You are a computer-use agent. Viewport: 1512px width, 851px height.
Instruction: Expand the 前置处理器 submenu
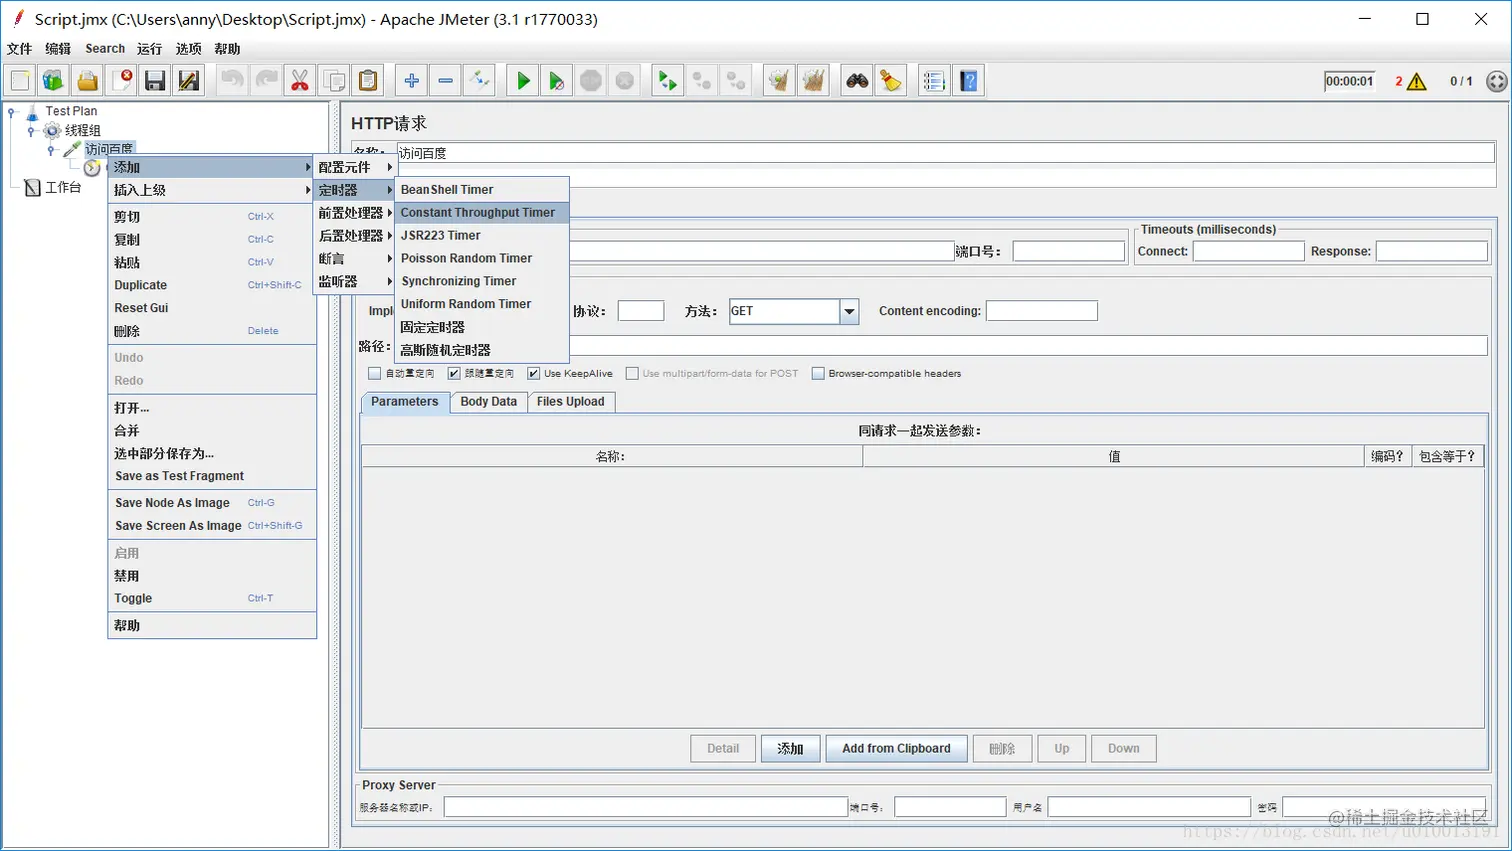pos(355,213)
